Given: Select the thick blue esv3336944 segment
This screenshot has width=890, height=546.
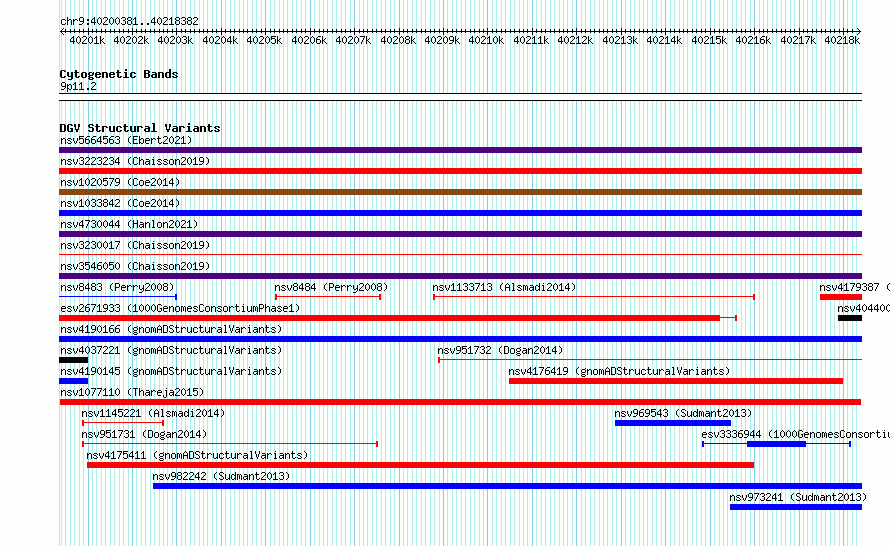Looking at the screenshot, I should click(776, 444).
